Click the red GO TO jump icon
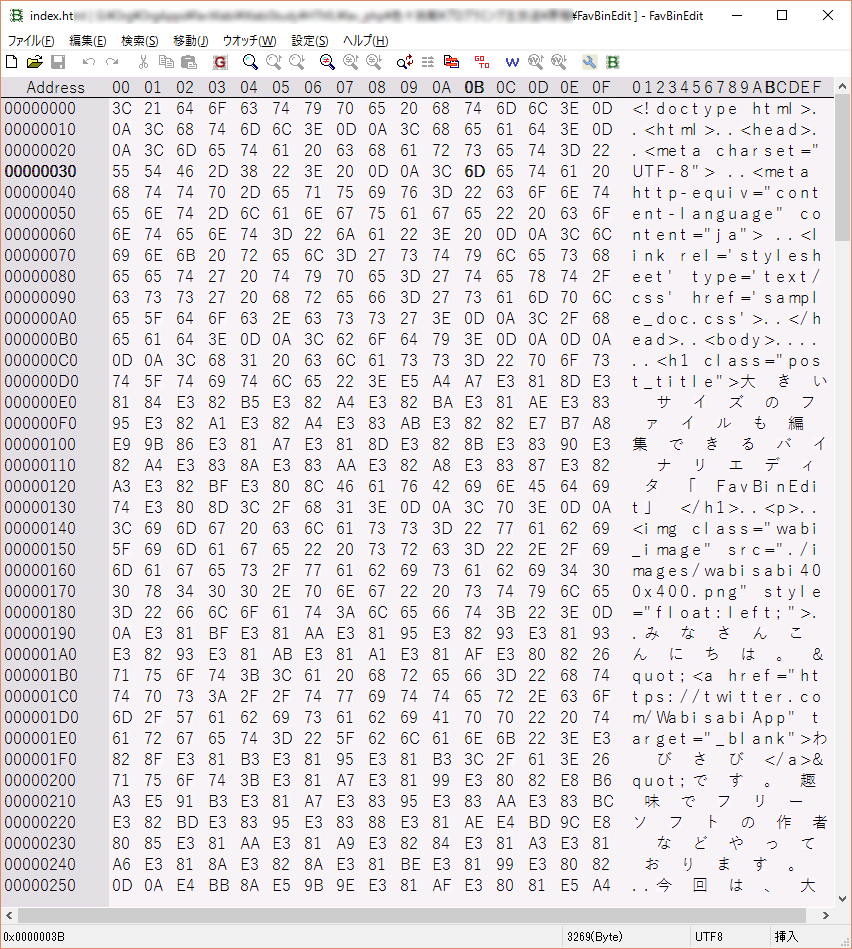This screenshot has width=852, height=949. 481,62
